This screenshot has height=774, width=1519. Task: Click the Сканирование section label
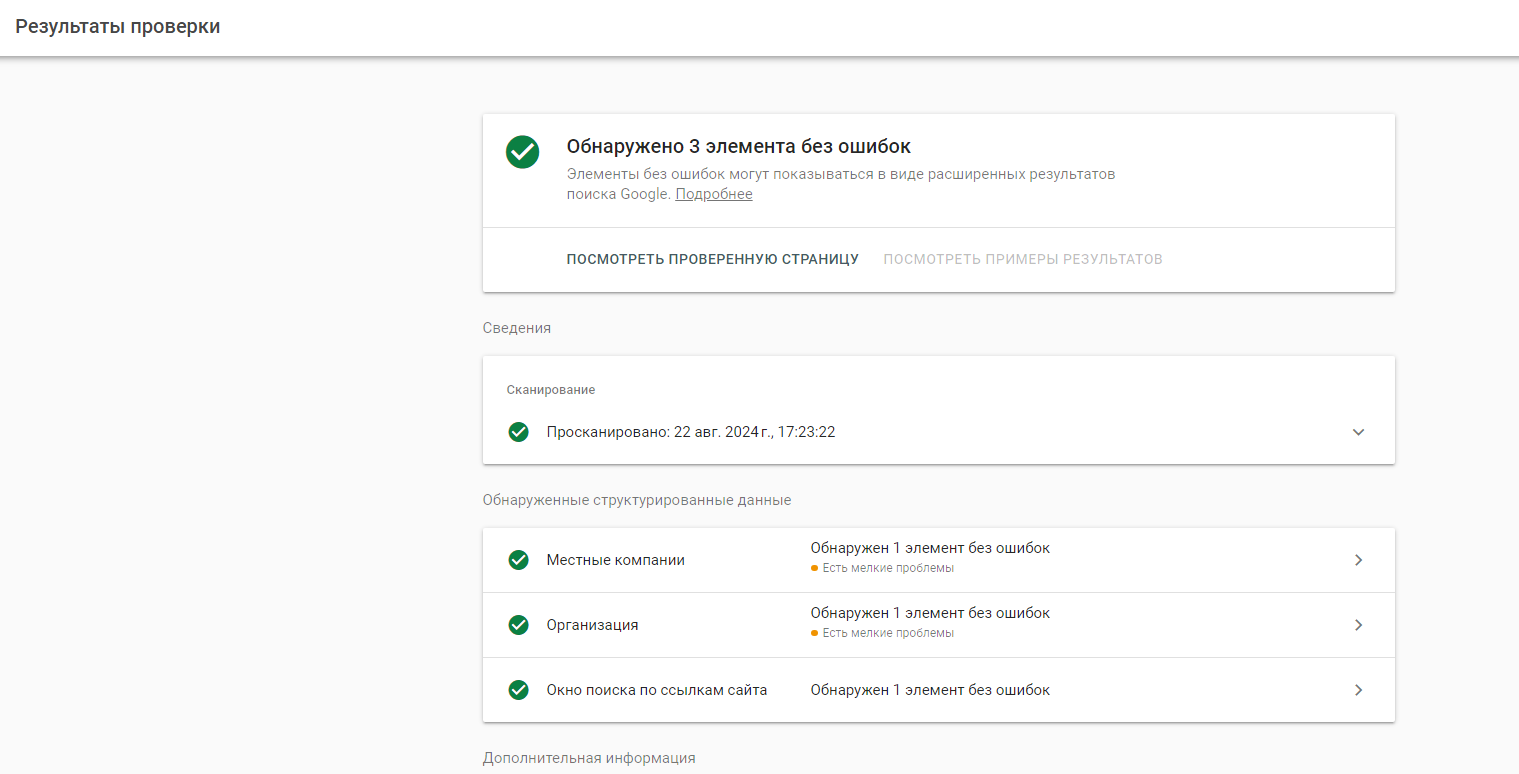[551, 390]
